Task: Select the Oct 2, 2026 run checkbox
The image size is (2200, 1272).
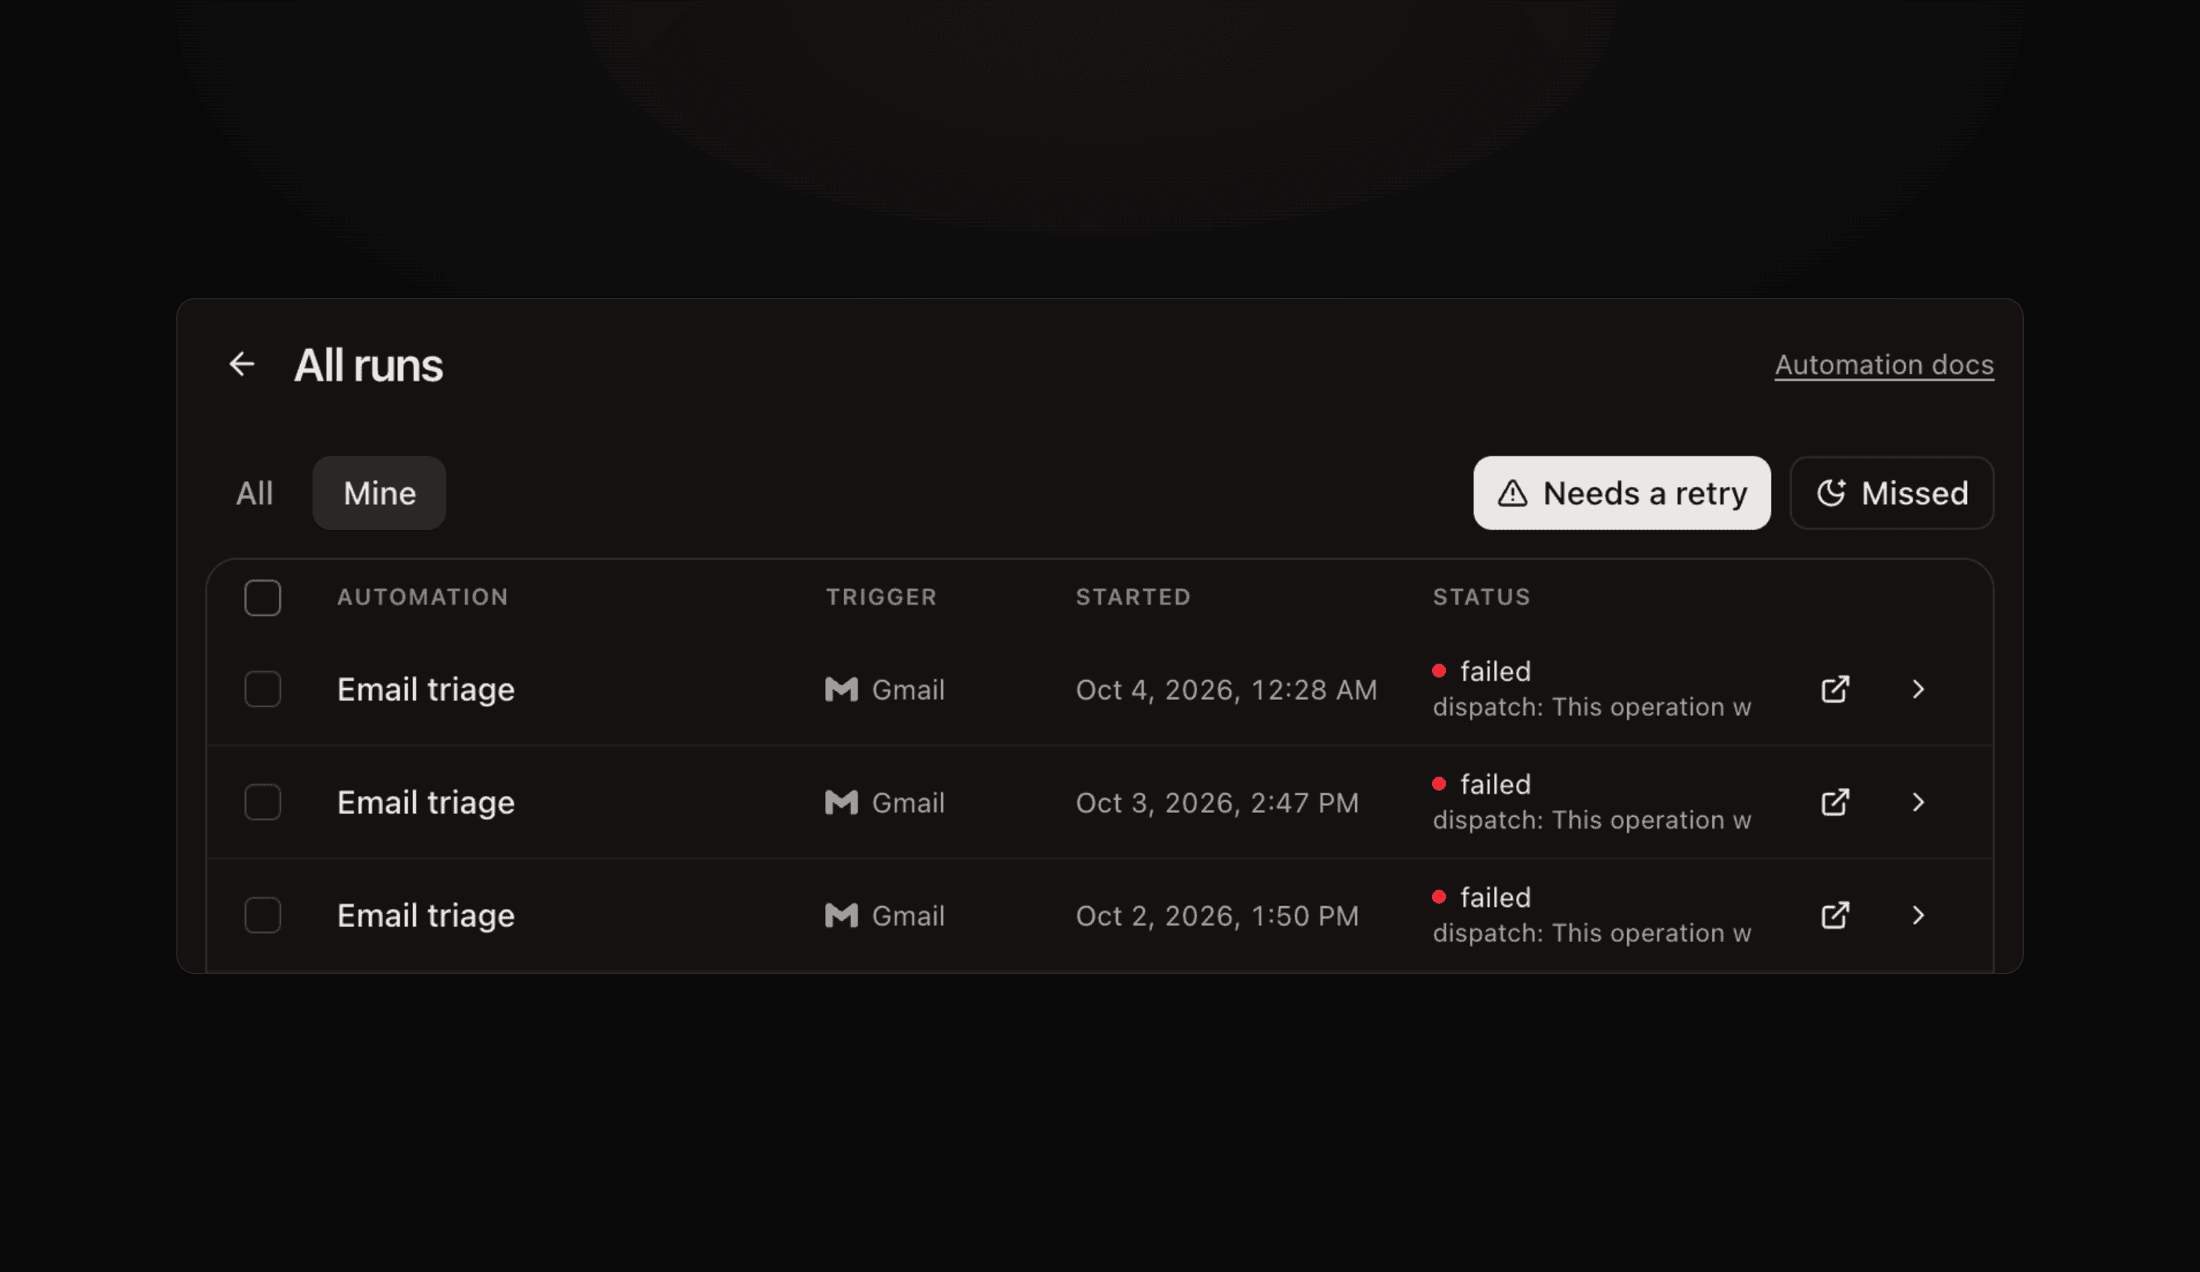Action: (263, 915)
